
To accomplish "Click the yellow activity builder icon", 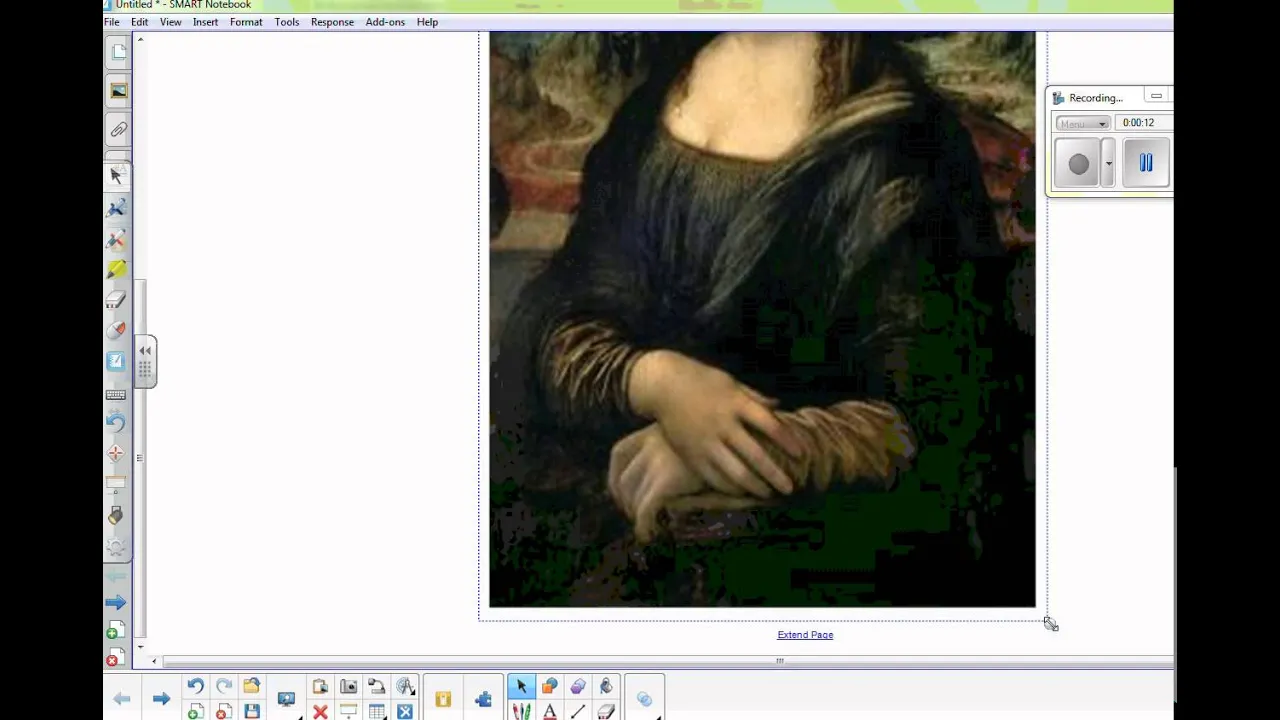I will coord(443,699).
